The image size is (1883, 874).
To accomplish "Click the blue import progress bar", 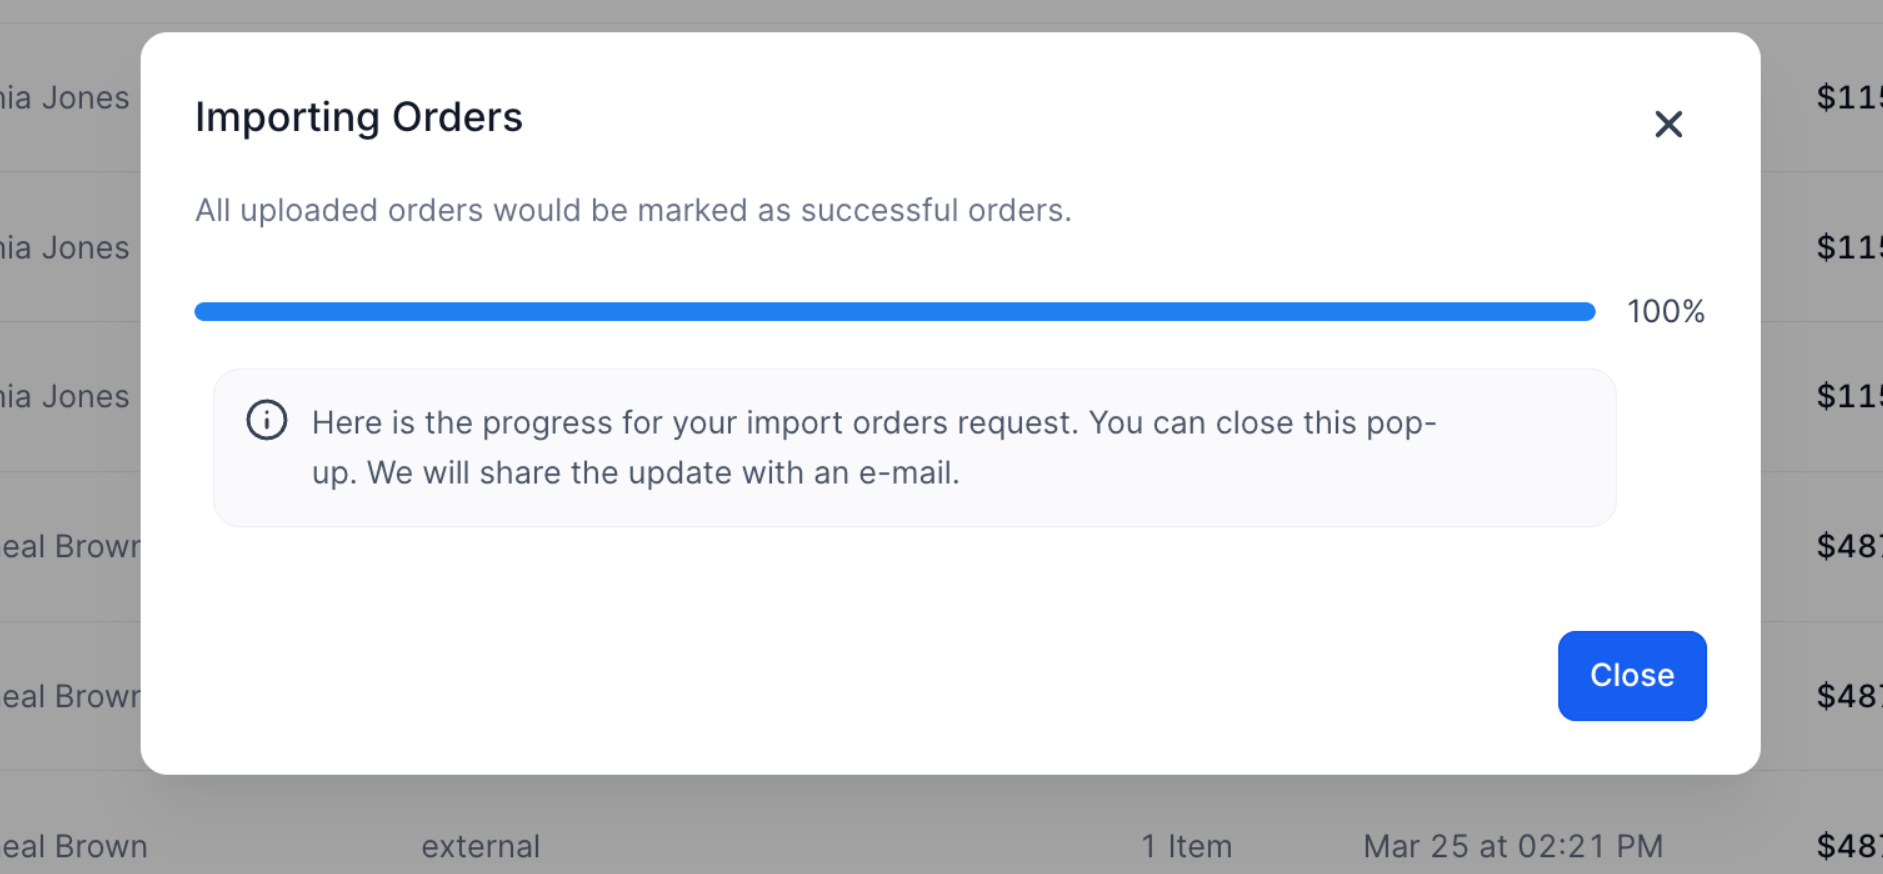I will pyautogui.click(x=894, y=312).
